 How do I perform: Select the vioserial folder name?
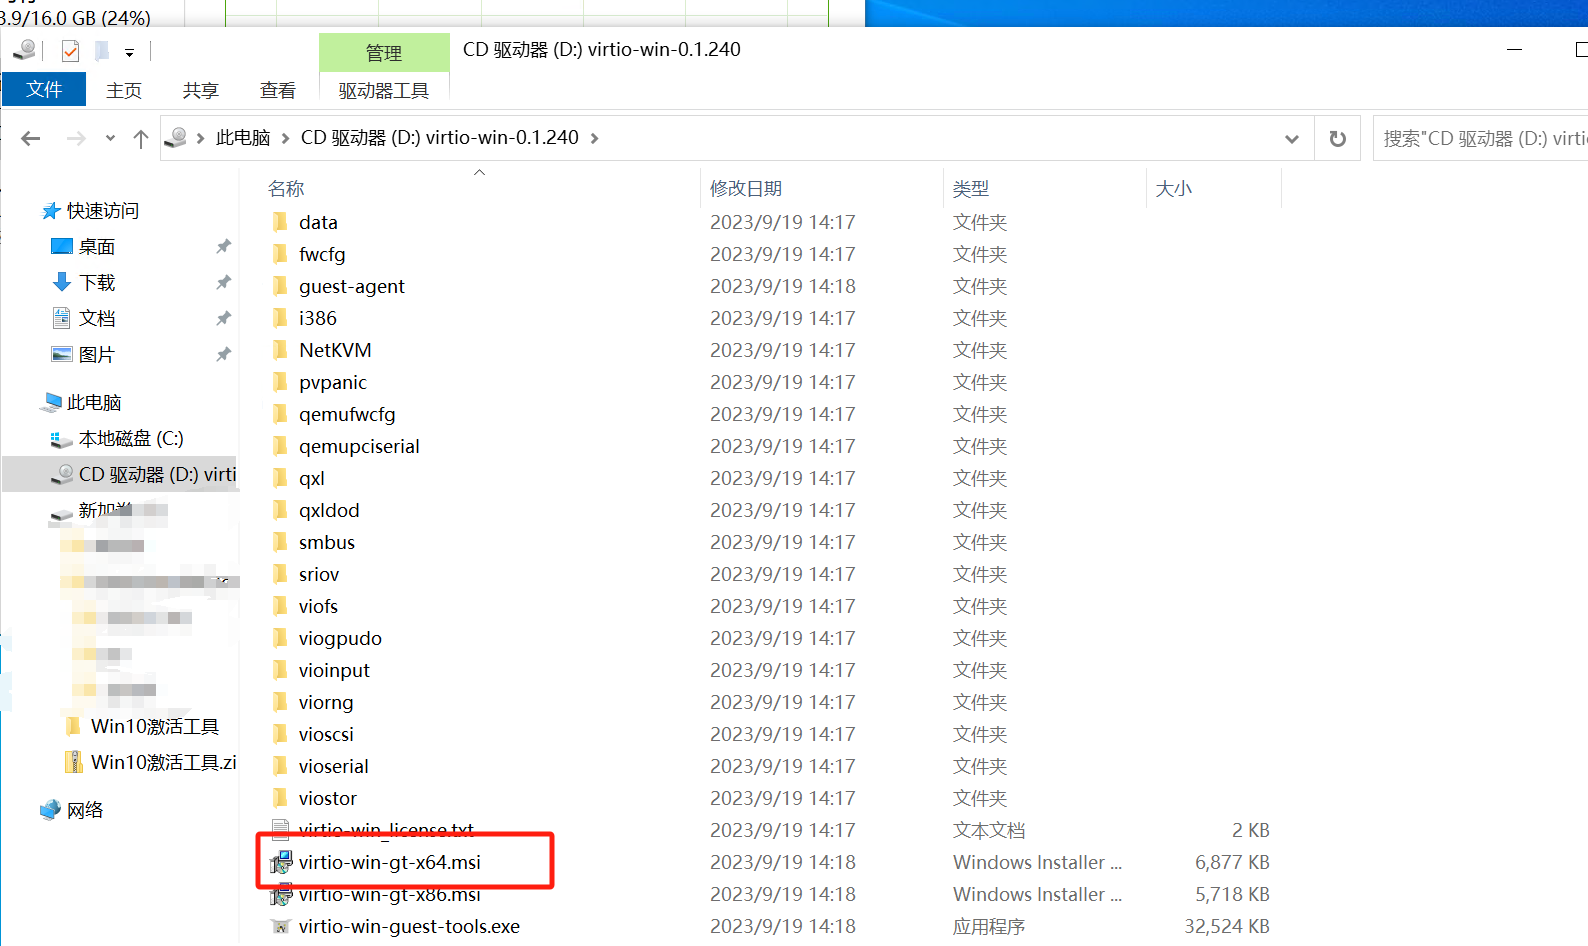pyautogui.click(x=334, y=767)
